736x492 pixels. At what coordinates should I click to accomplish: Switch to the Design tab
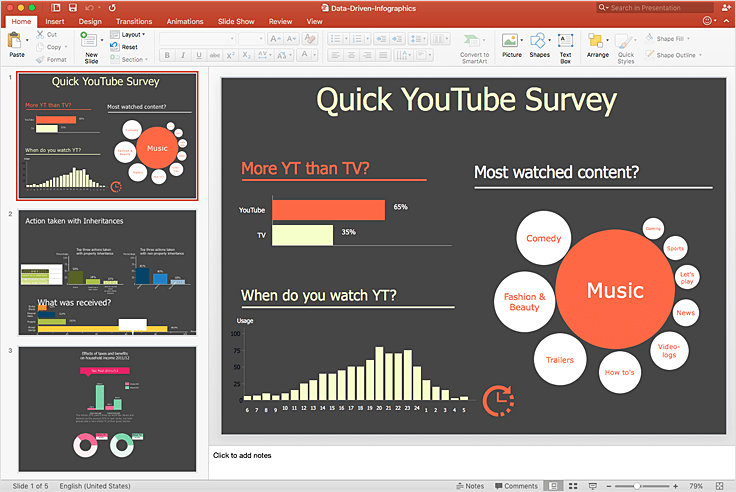click(x=90, y=22)
